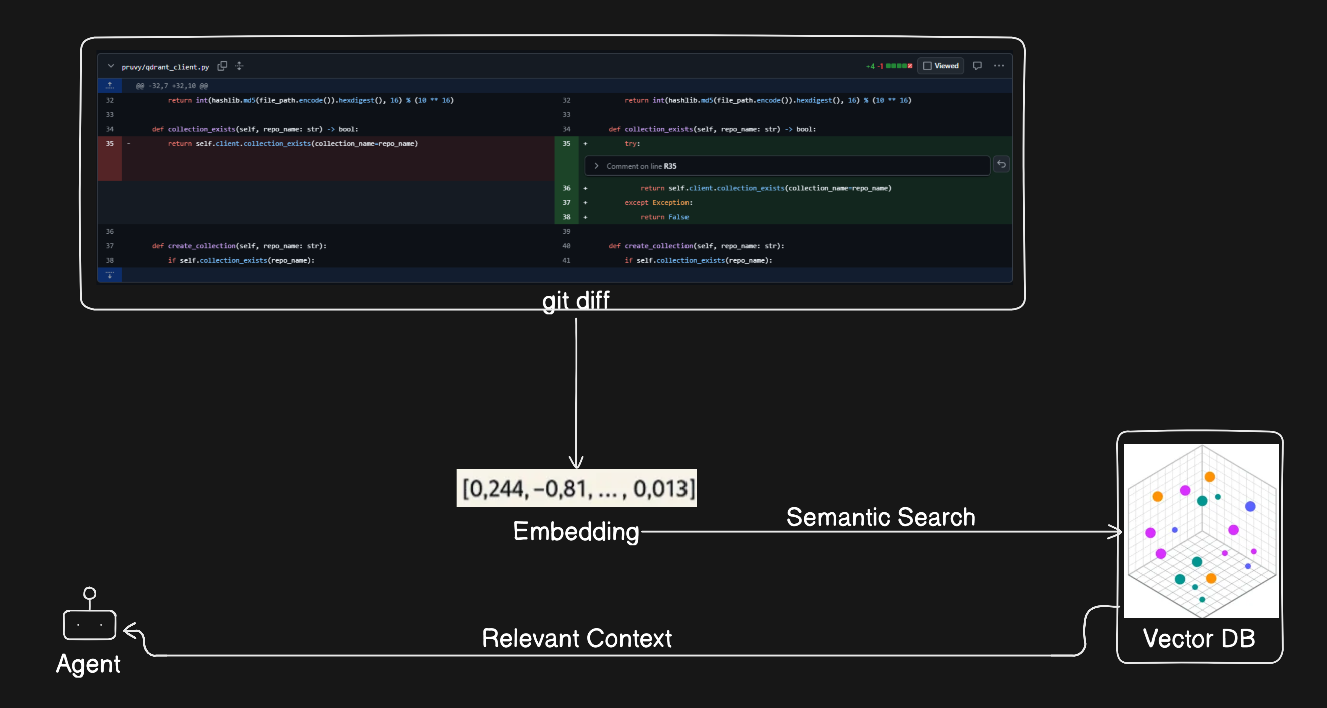
Task: Click the 'Vector DB' label
Action: [x=1198, y=639]
